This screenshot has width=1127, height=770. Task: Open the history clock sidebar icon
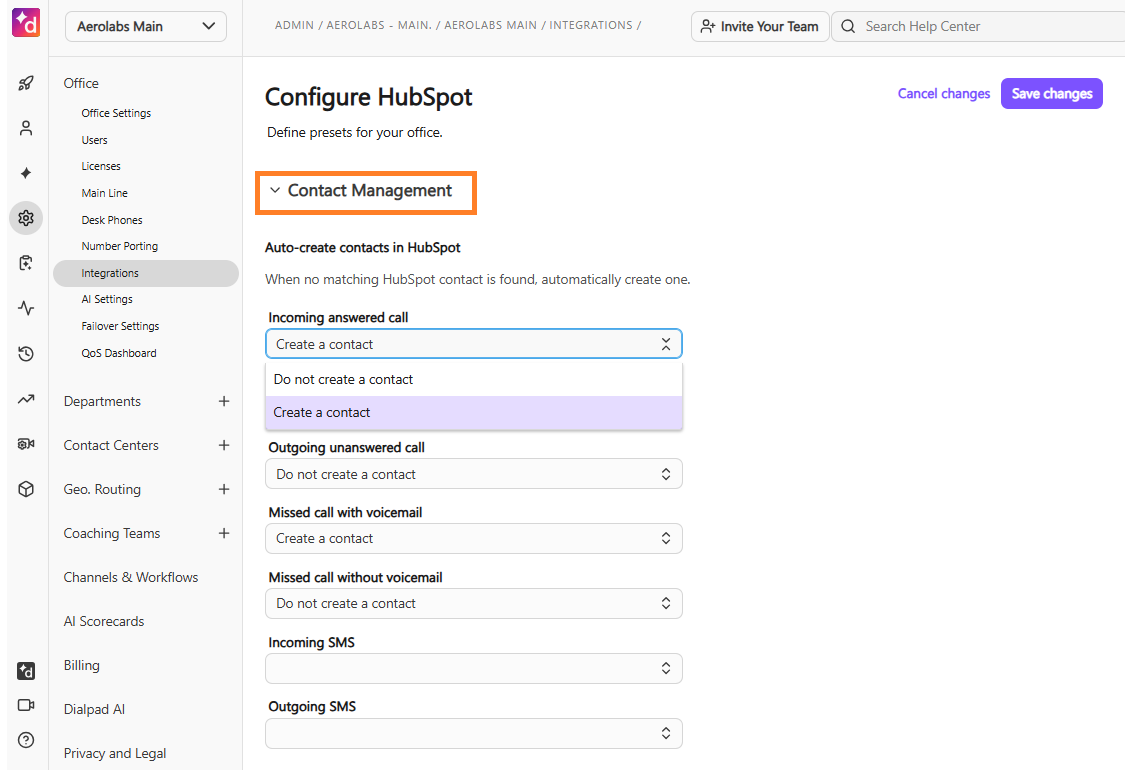pos(26,354)
